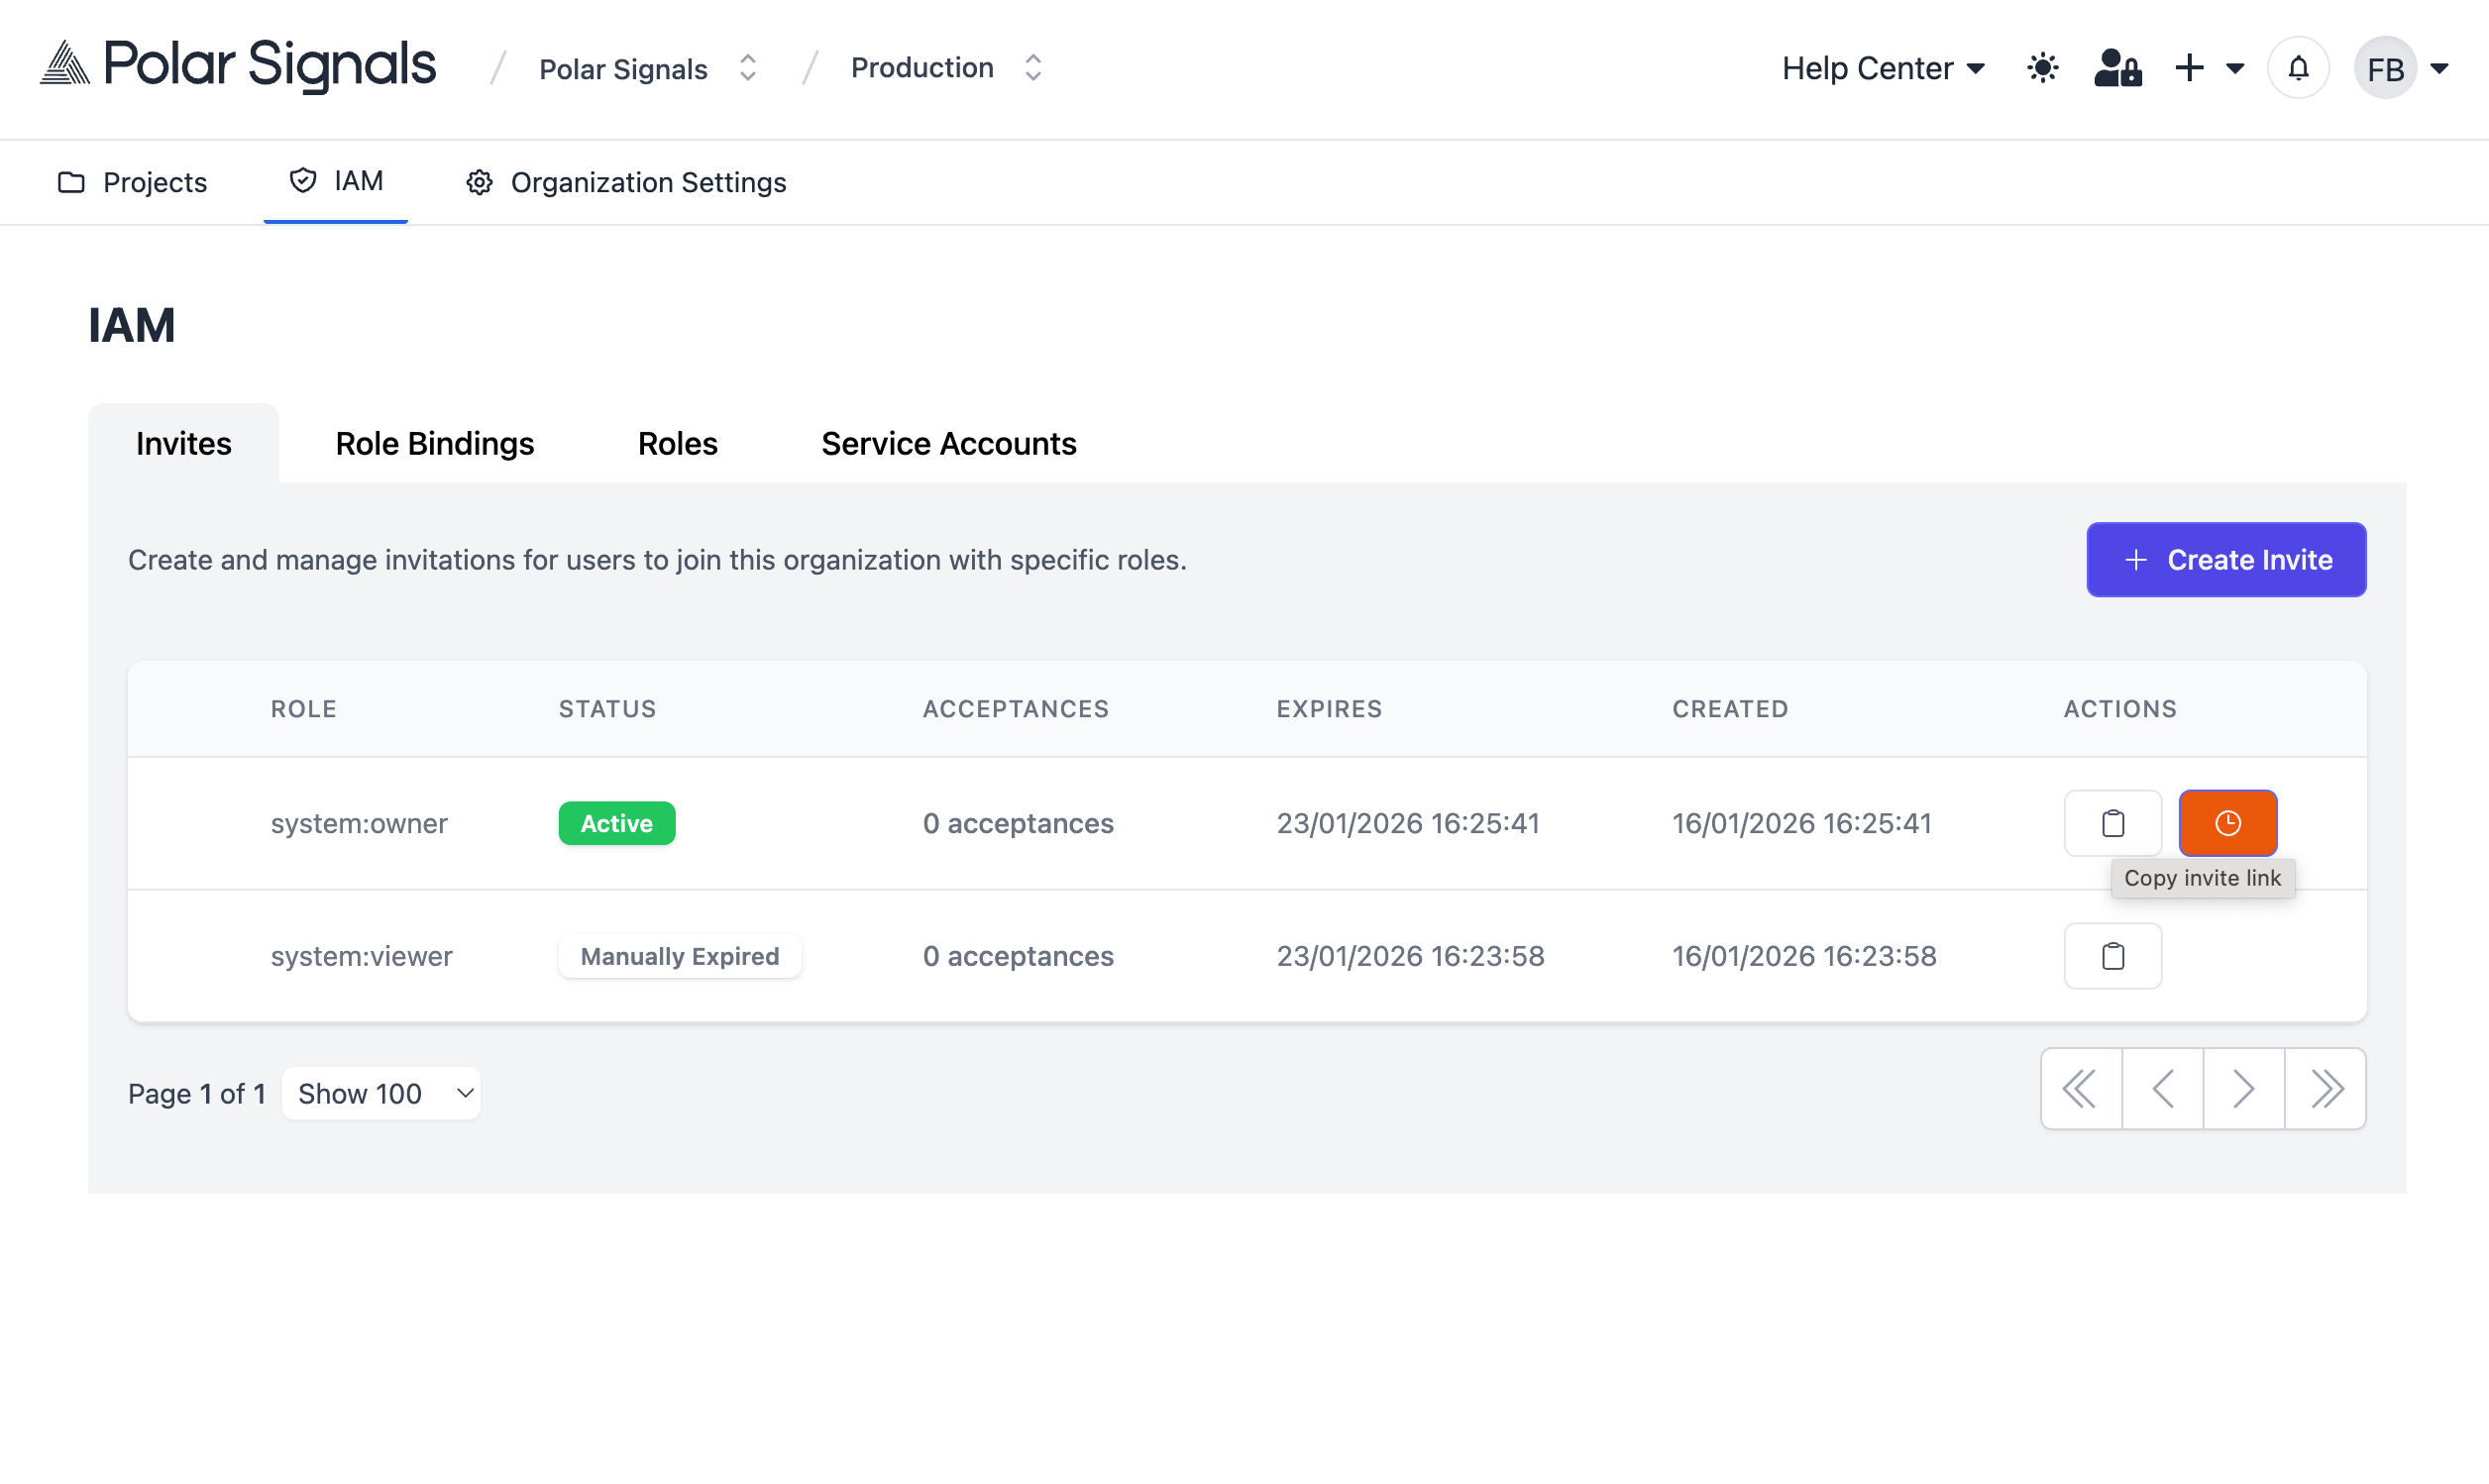Screen dimensions: 2489x1484
Task: Open the user permissions icon in top bar
Action: [x=2117, y=68]
